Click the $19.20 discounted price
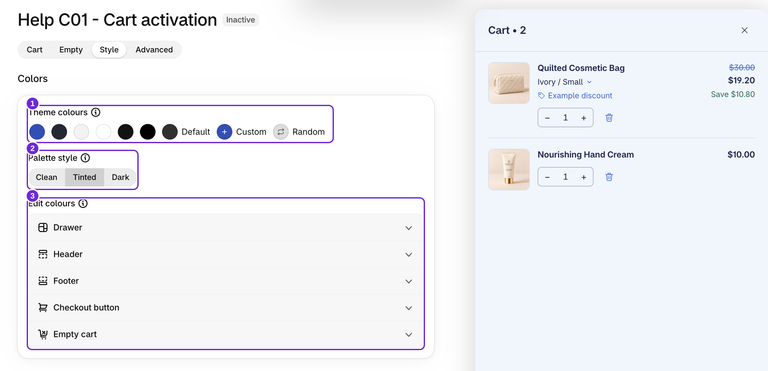The image size is (768, 371). (x=741, y=80)
